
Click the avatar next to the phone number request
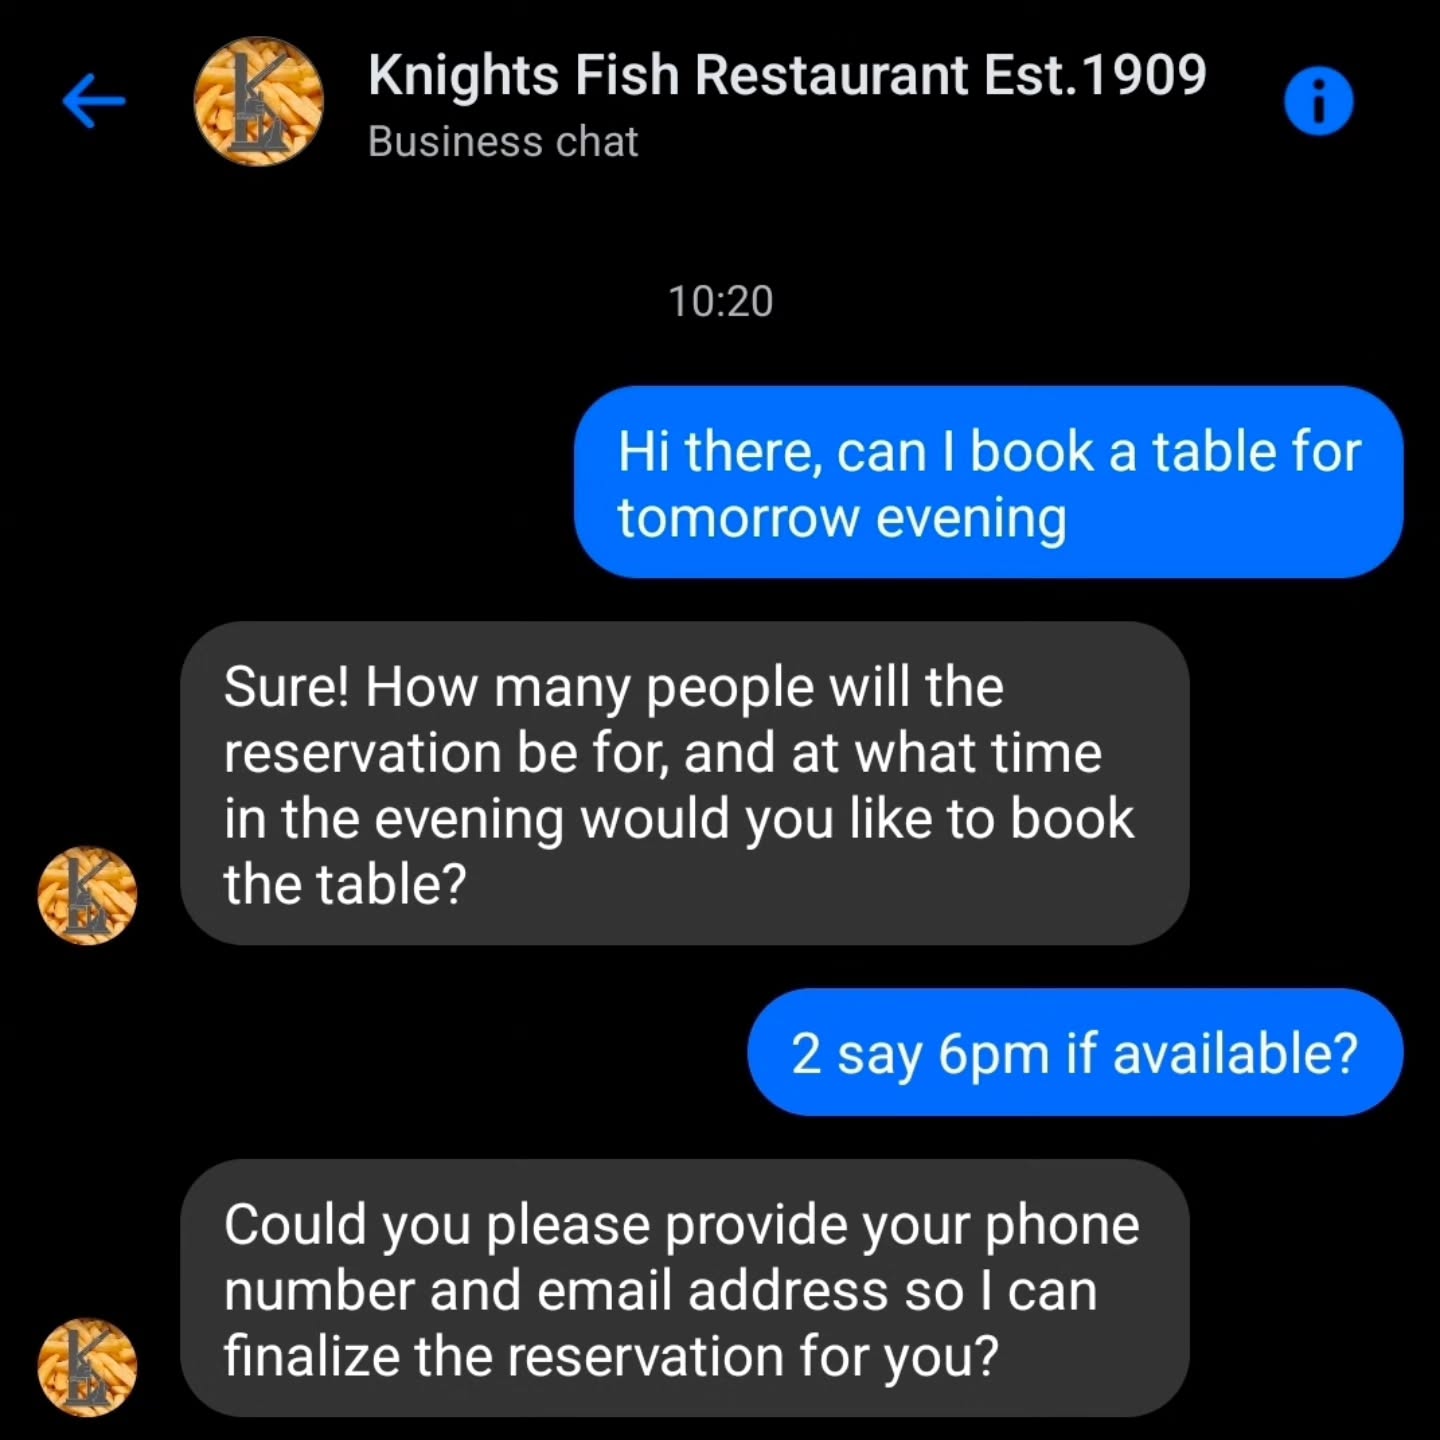86,1367
